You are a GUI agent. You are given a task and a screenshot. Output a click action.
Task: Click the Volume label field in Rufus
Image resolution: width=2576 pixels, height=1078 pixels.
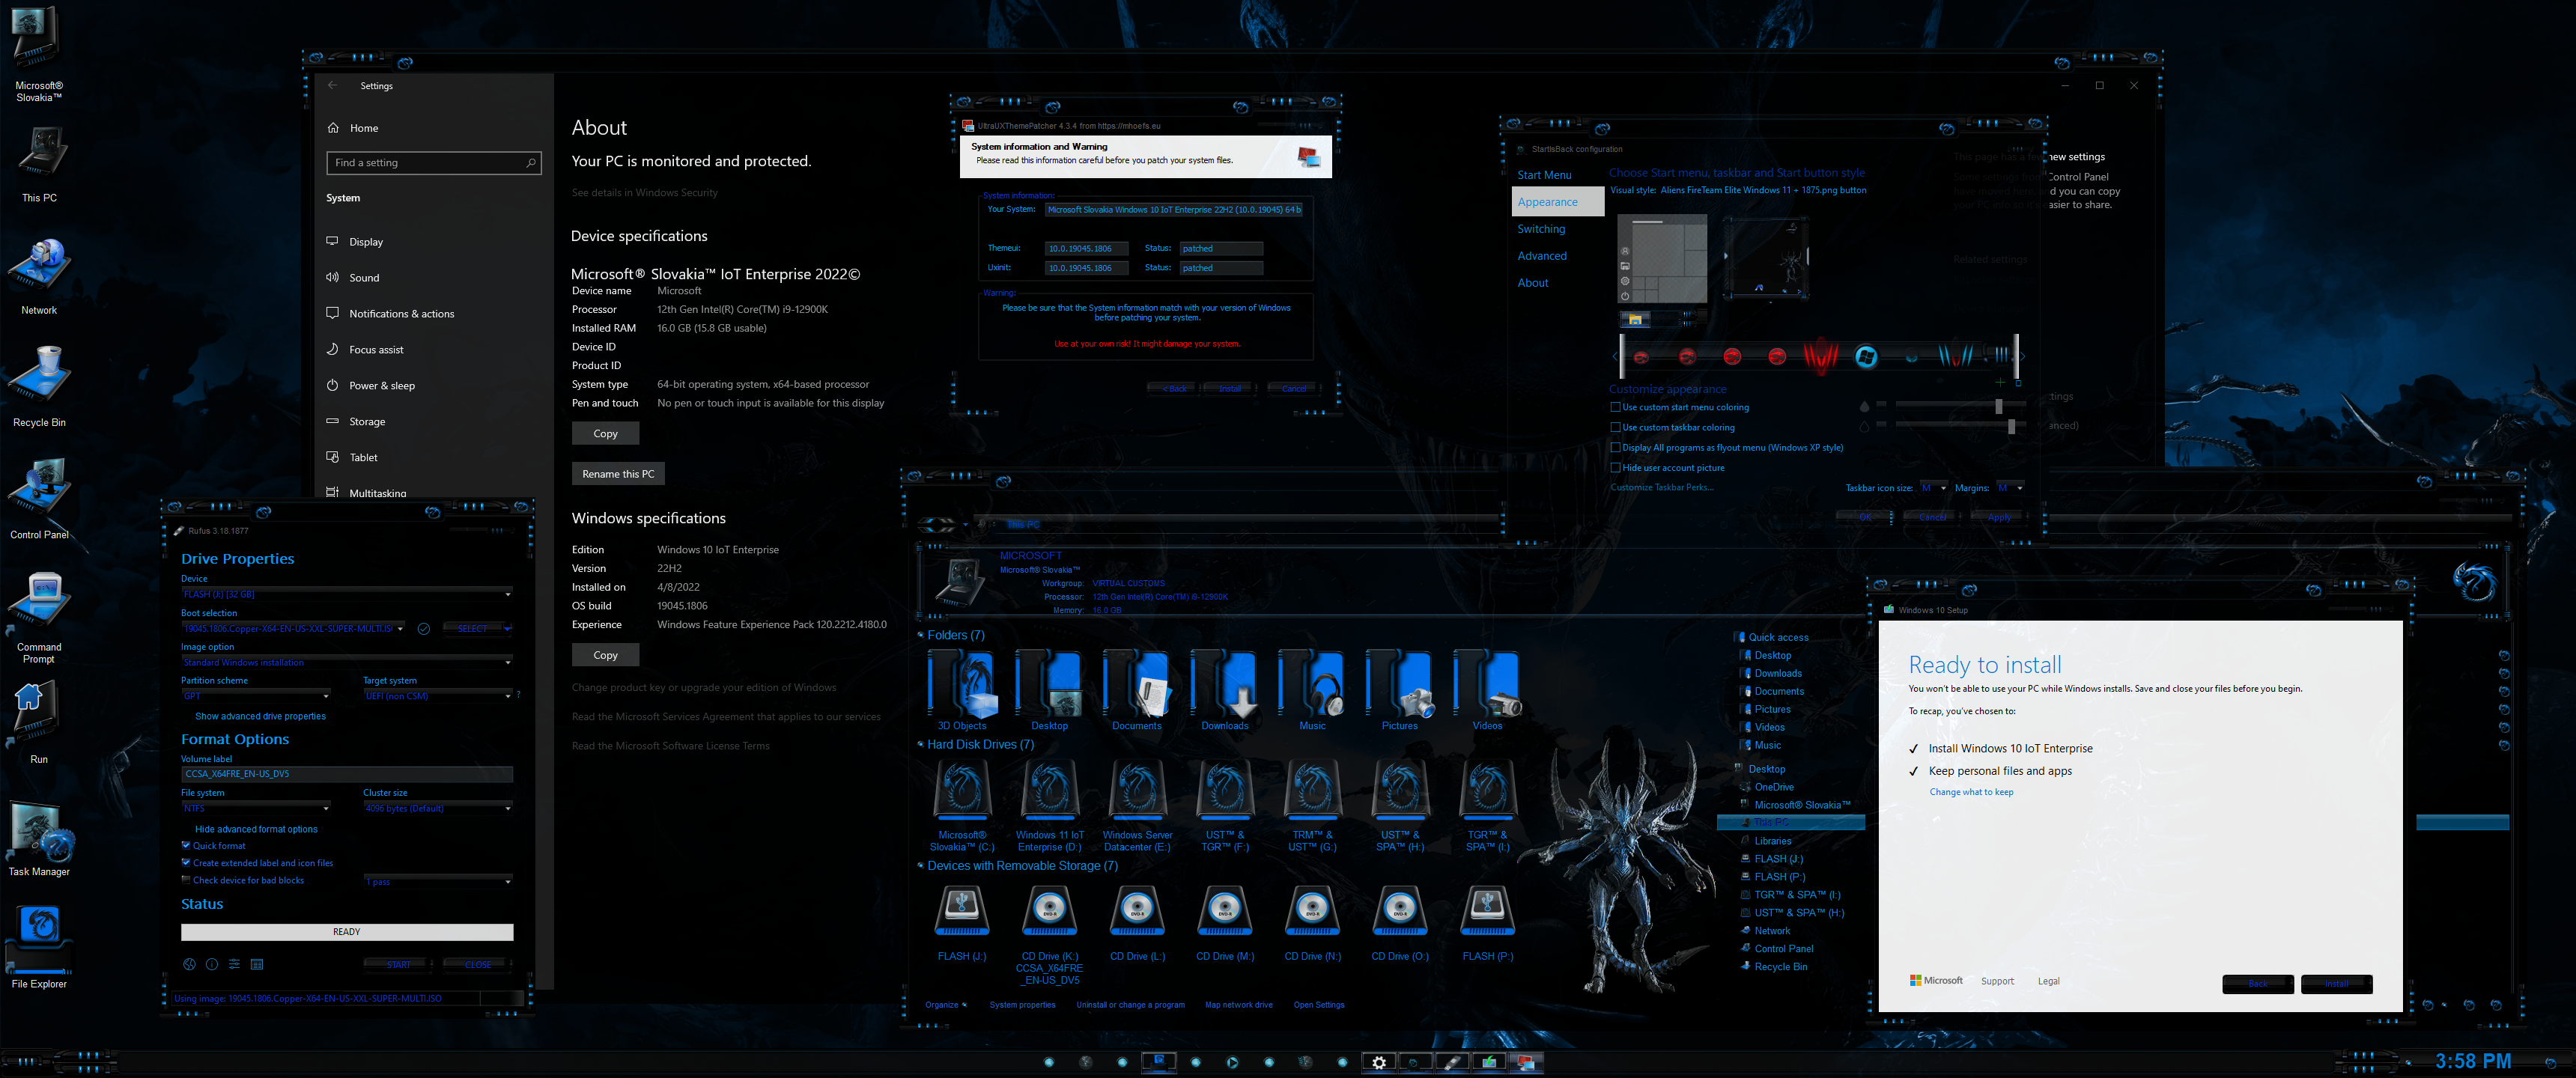pos(347,774)
